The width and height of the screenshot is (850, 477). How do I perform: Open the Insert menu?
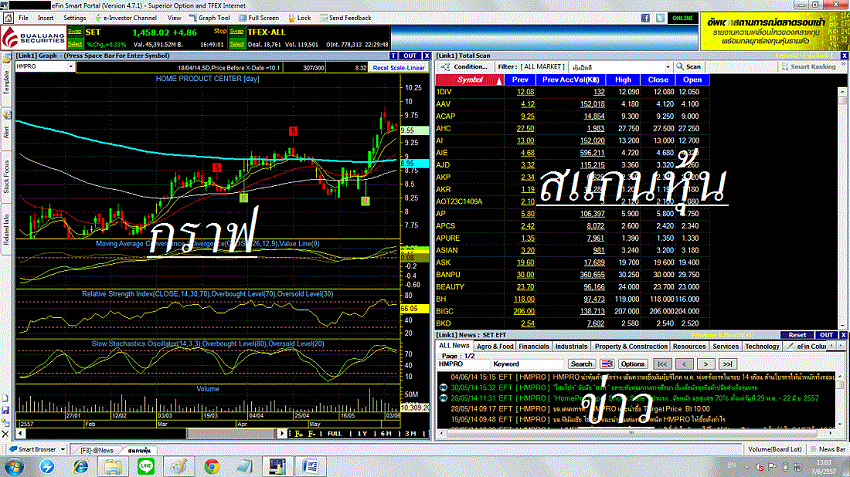click(46, 18)
